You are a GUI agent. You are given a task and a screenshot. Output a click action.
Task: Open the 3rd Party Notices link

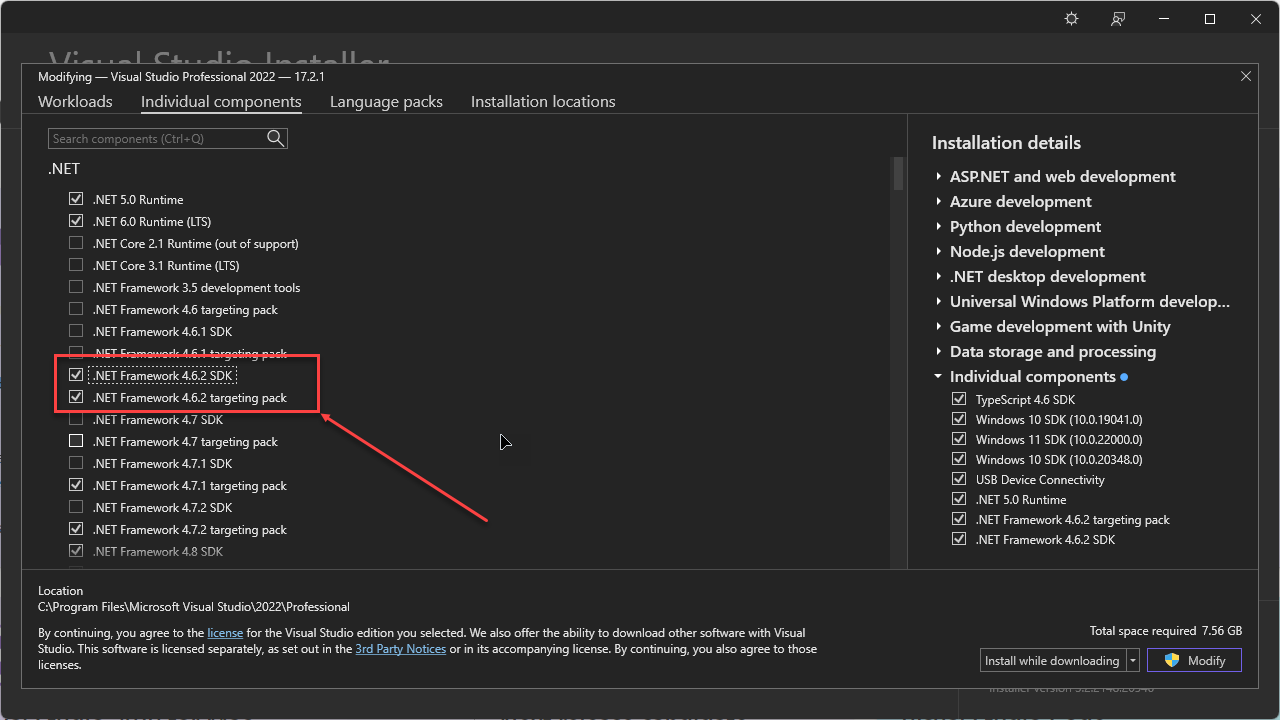pyautogui.click(x=400, y=649)
